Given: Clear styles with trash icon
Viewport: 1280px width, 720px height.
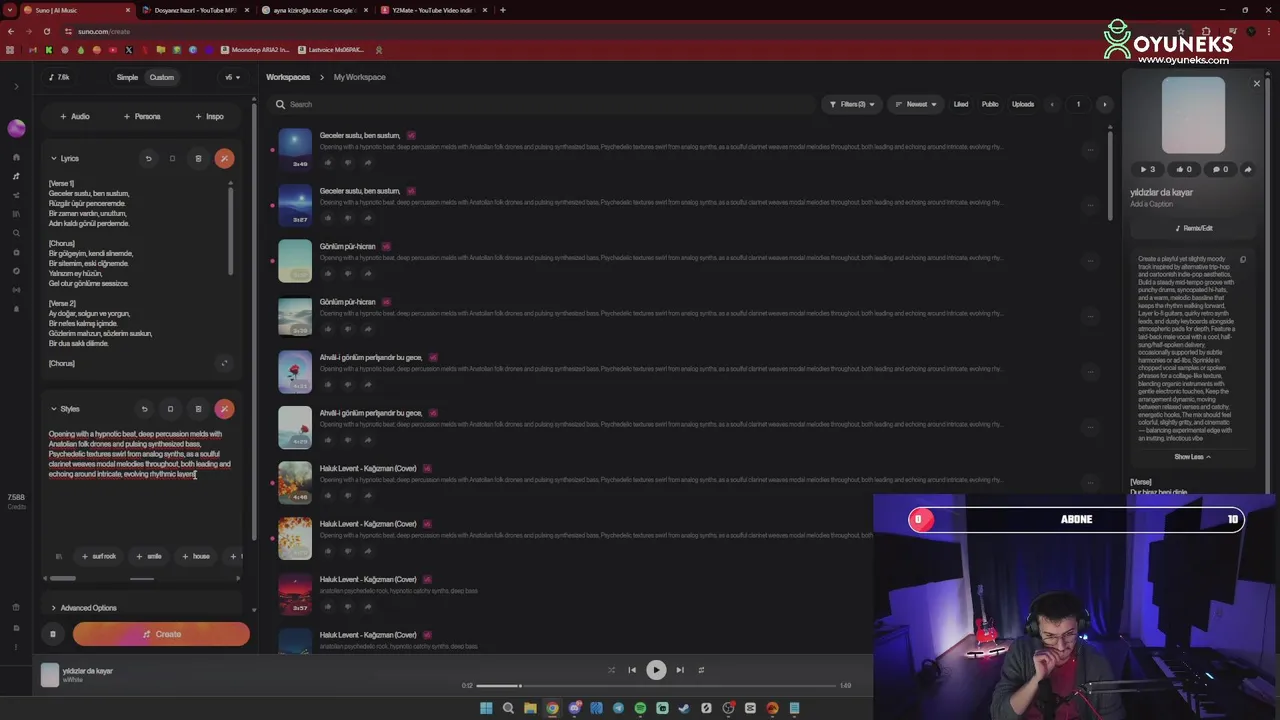Looking at the screenshot, I should tap(198, 408).
